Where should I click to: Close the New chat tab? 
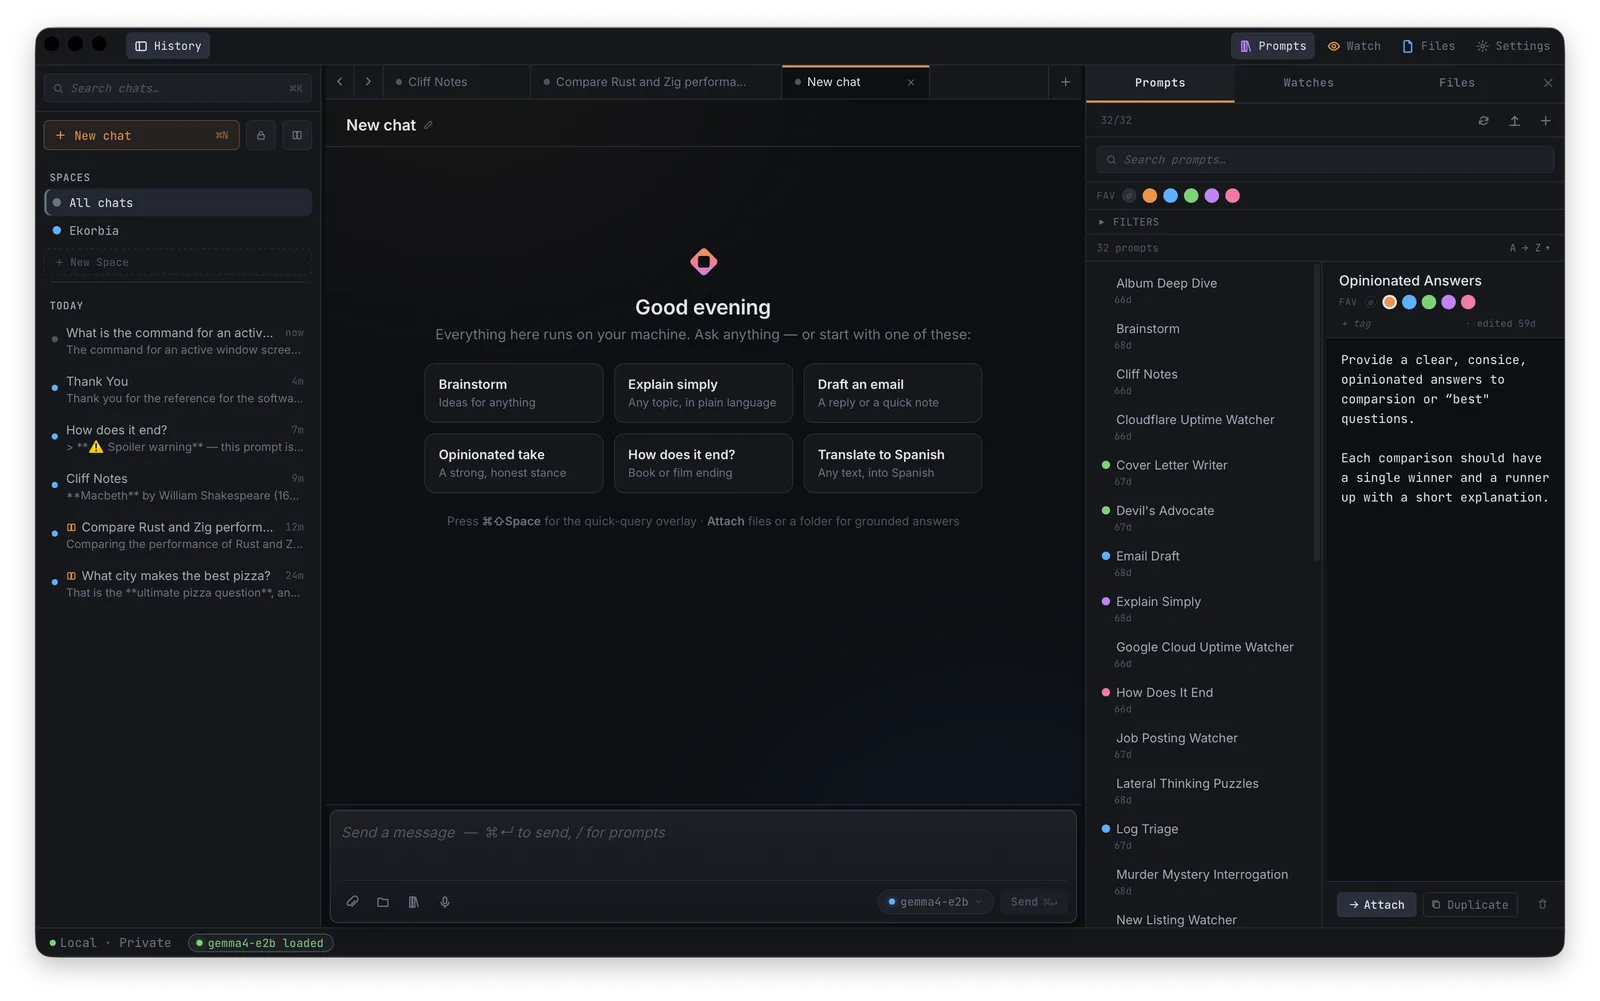pyautogui.click(x=911, y=83)
